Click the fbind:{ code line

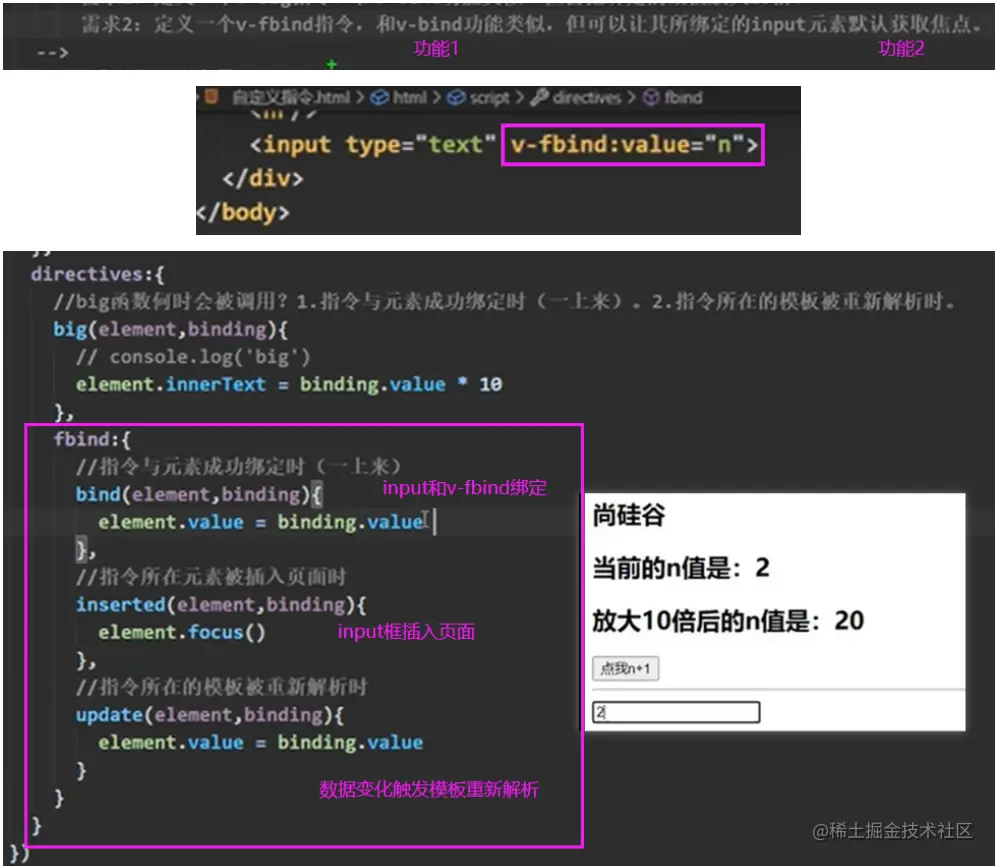[92, 439]
